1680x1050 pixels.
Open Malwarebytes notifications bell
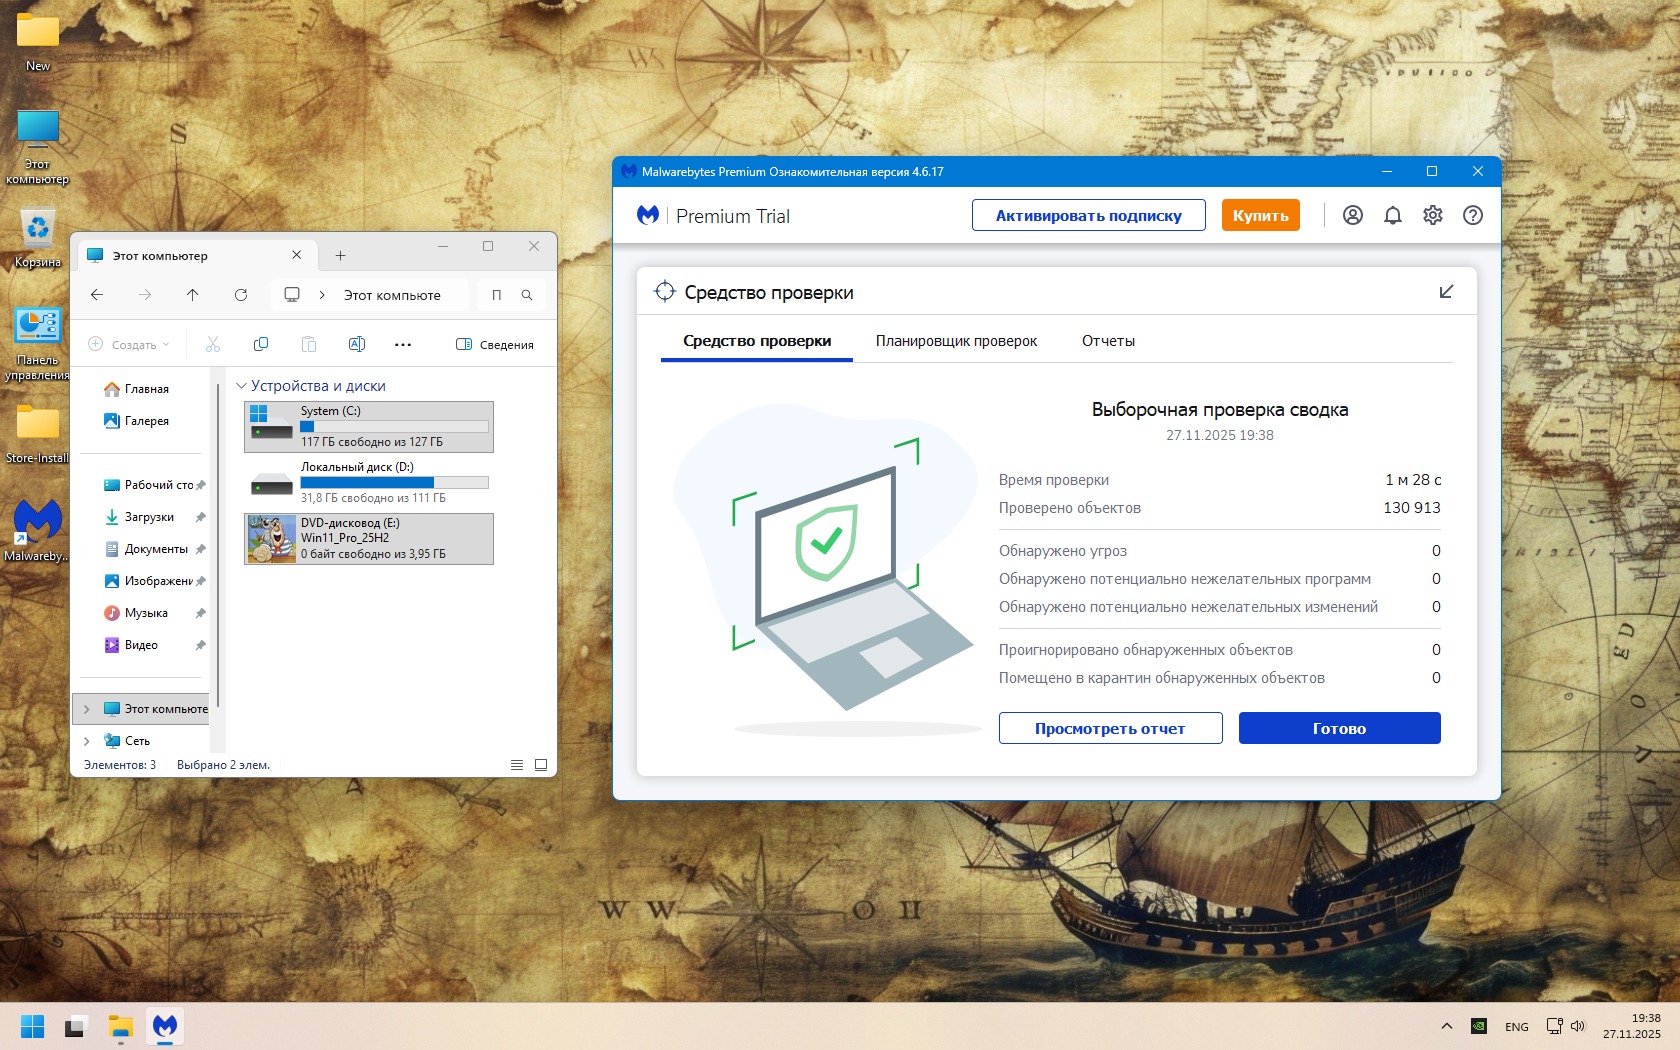point(1393,215)
